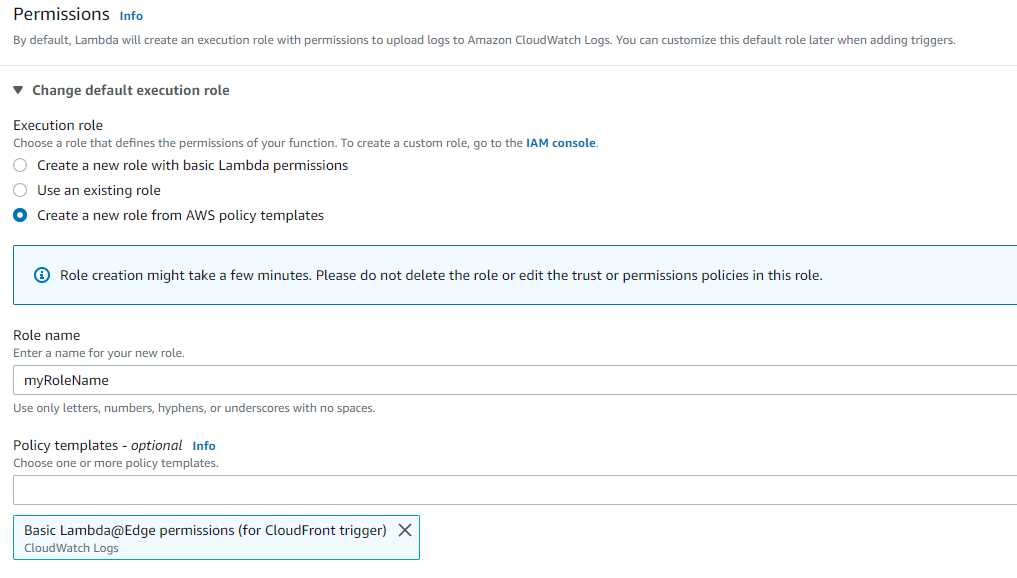Click the Basic Lambda@Edge permissions chip label

click(205, 530)
